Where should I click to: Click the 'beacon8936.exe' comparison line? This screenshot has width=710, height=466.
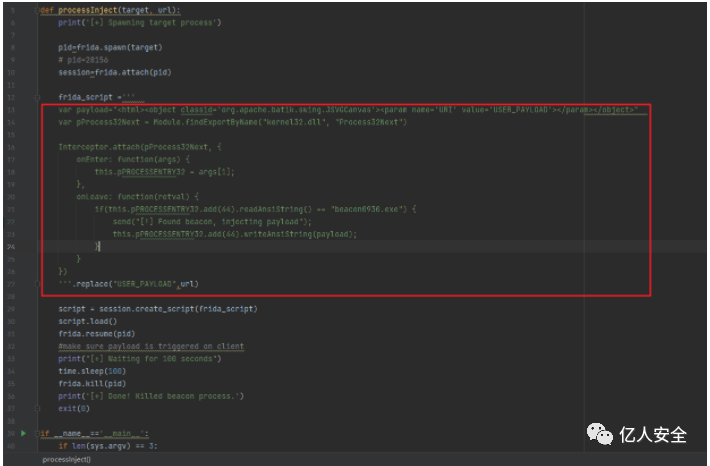click(x=255, y=209)
